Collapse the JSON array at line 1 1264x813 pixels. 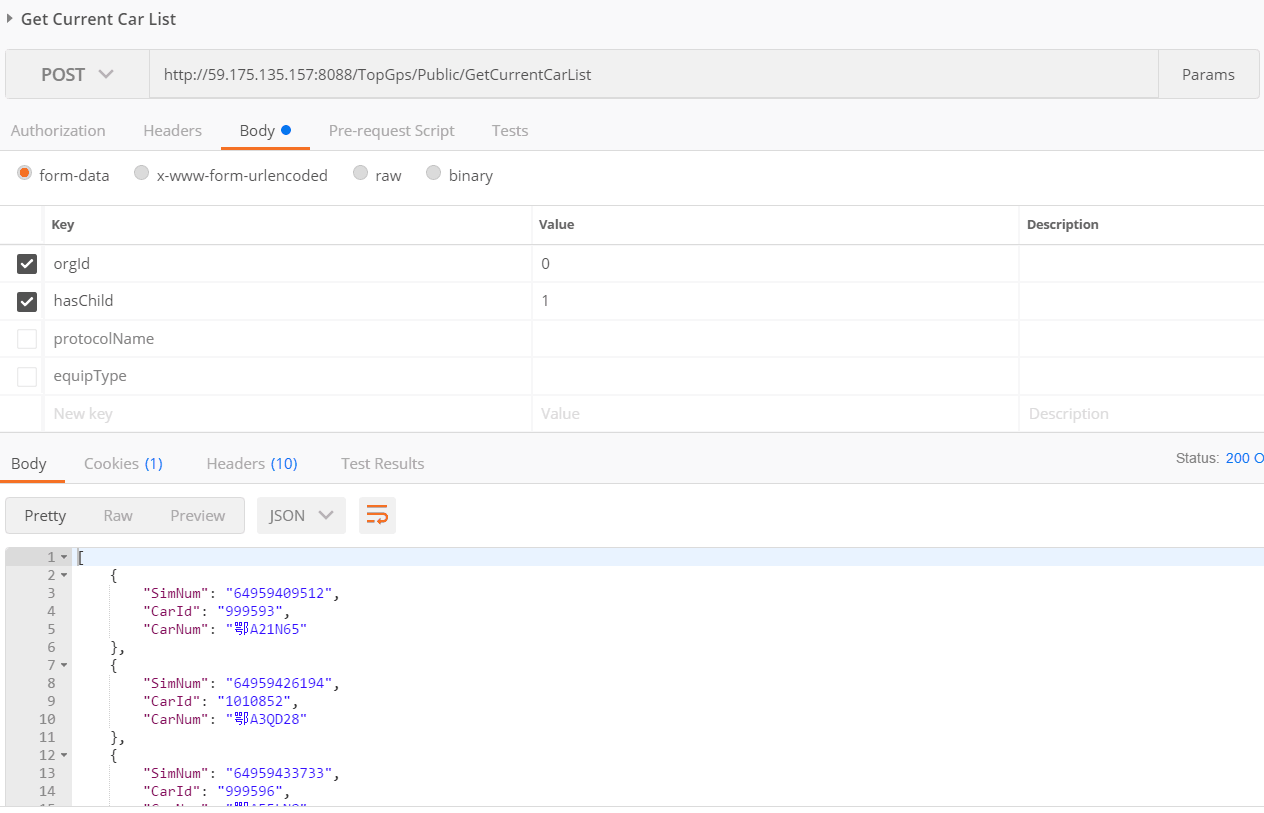pos(65,557)
